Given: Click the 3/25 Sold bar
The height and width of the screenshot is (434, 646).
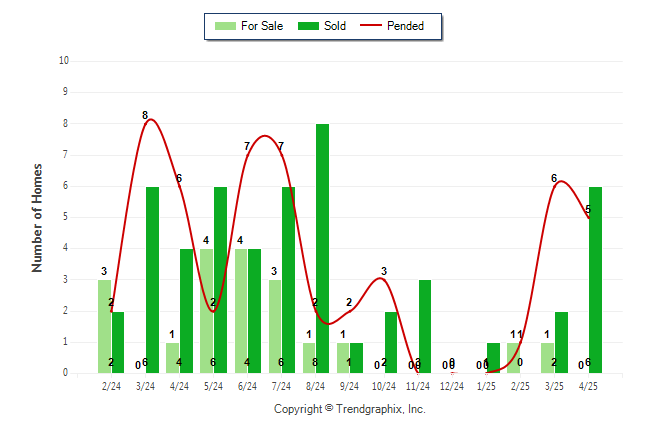Looking at the screenshot, I should tap(561, 343).
